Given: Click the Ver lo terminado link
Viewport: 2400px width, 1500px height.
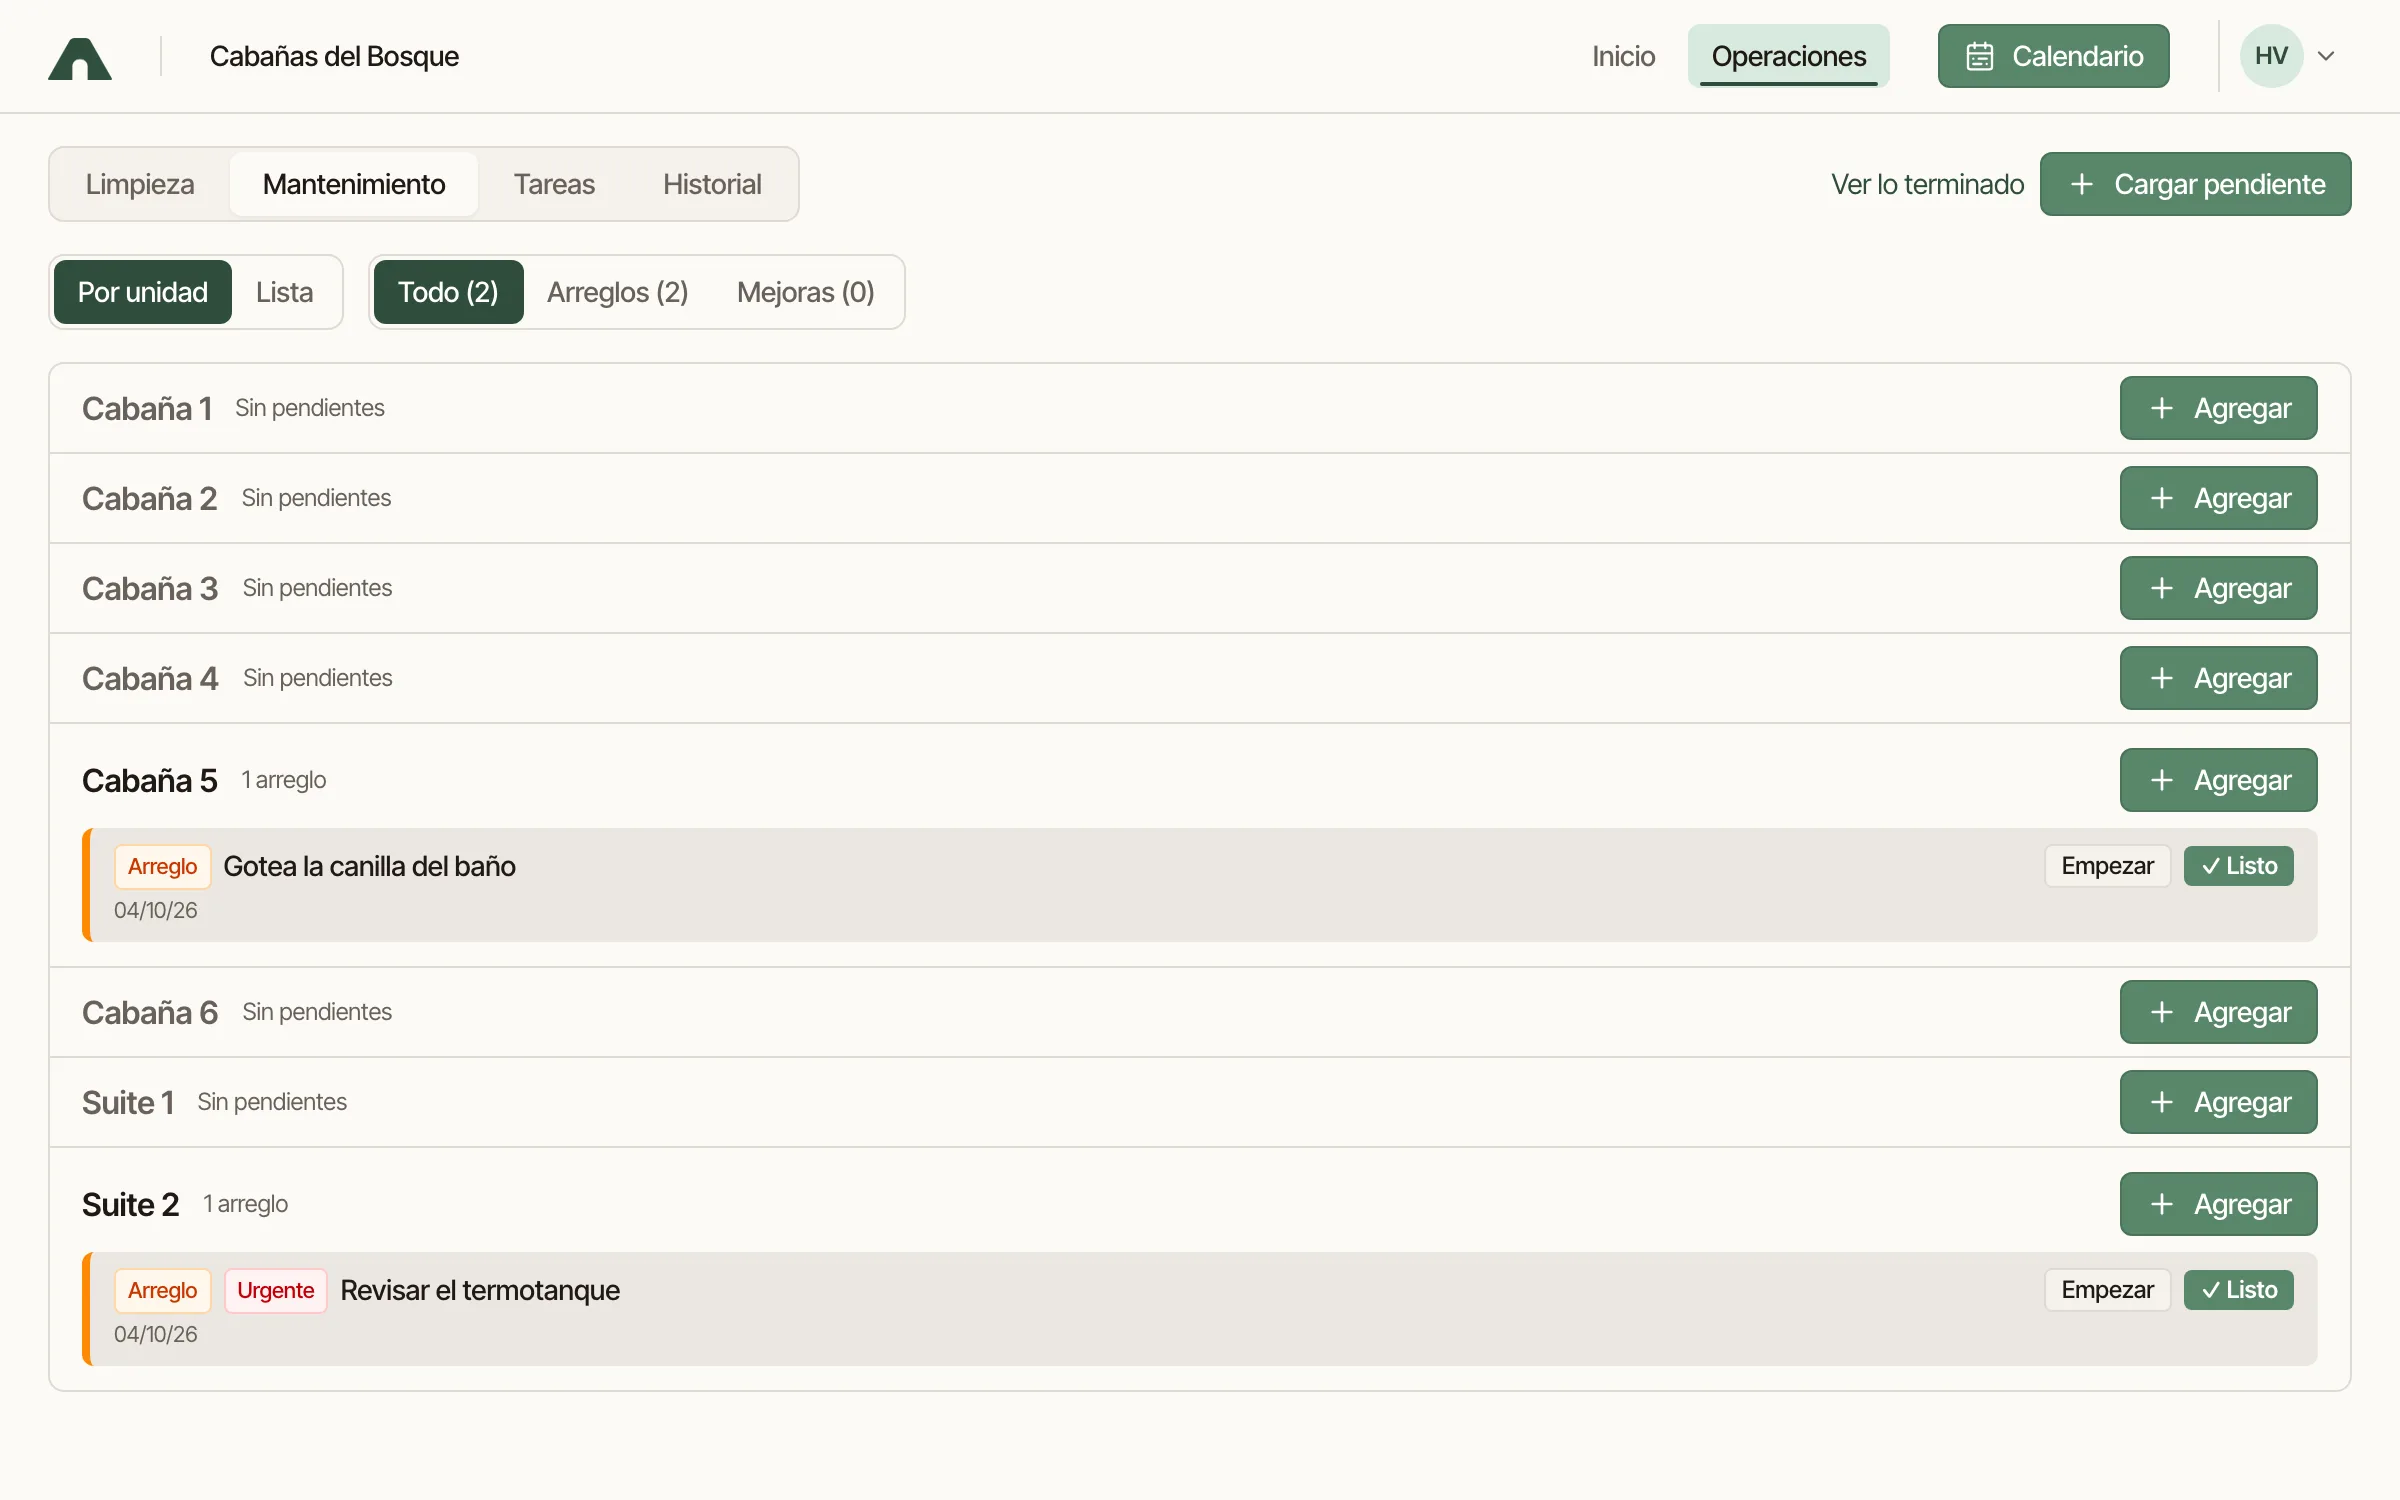Looking at the screenshot, I should [x=1927, y=184].
